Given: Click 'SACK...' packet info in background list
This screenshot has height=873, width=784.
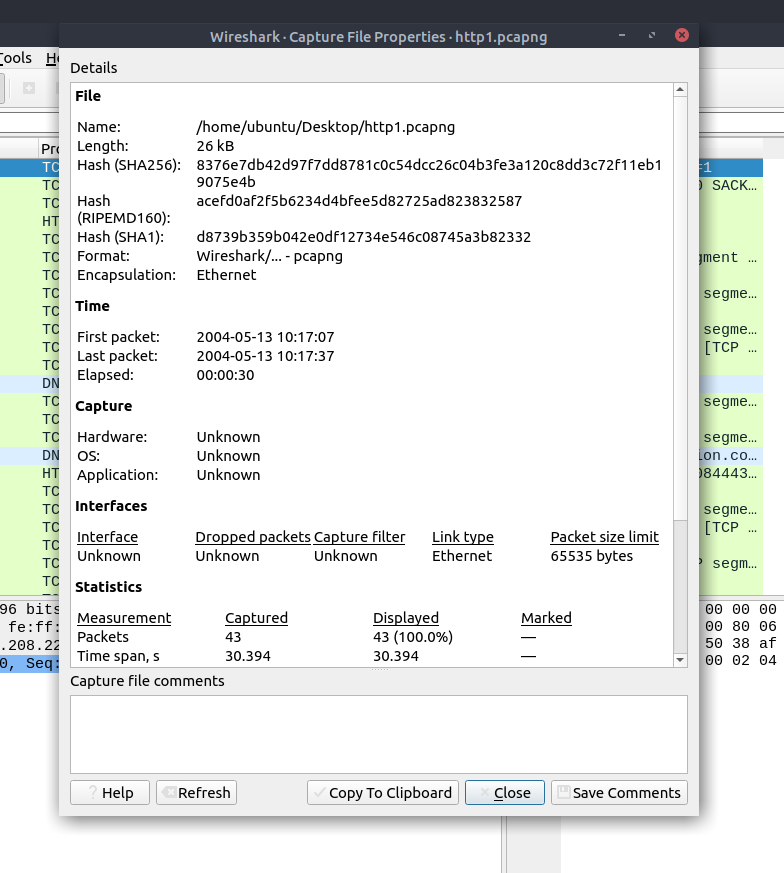Looking at the screenshot, I should pyautogui.click(x=734, y=185).
